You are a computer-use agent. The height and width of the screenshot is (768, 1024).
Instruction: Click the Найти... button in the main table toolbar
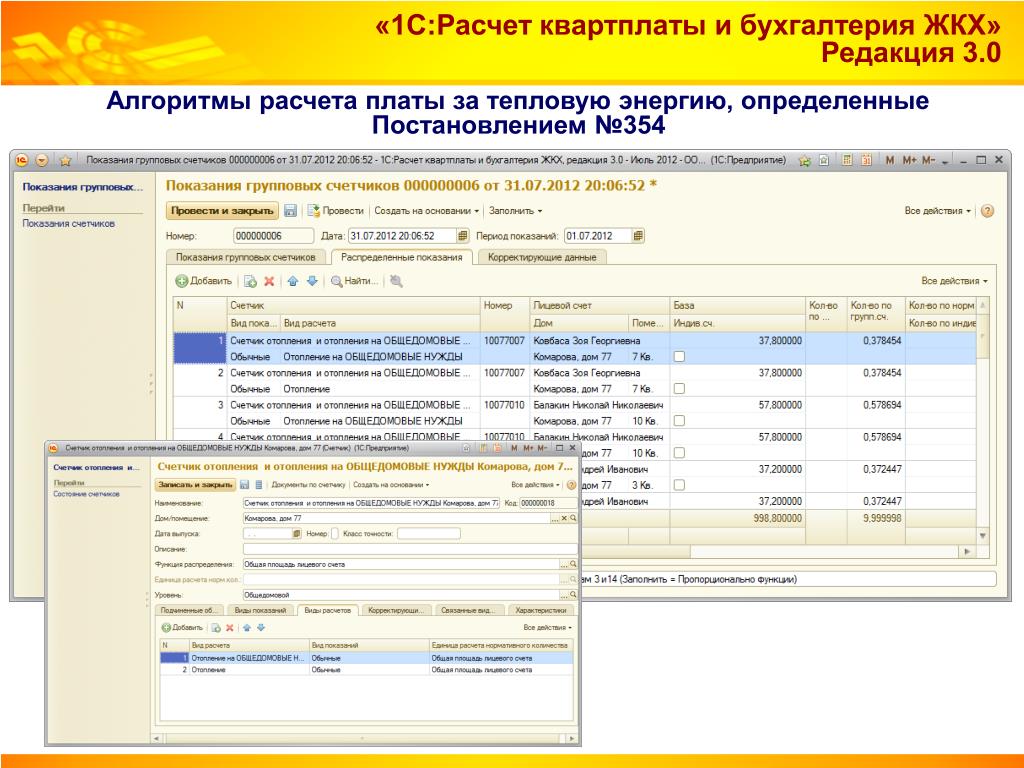click(x=355, y=281)
